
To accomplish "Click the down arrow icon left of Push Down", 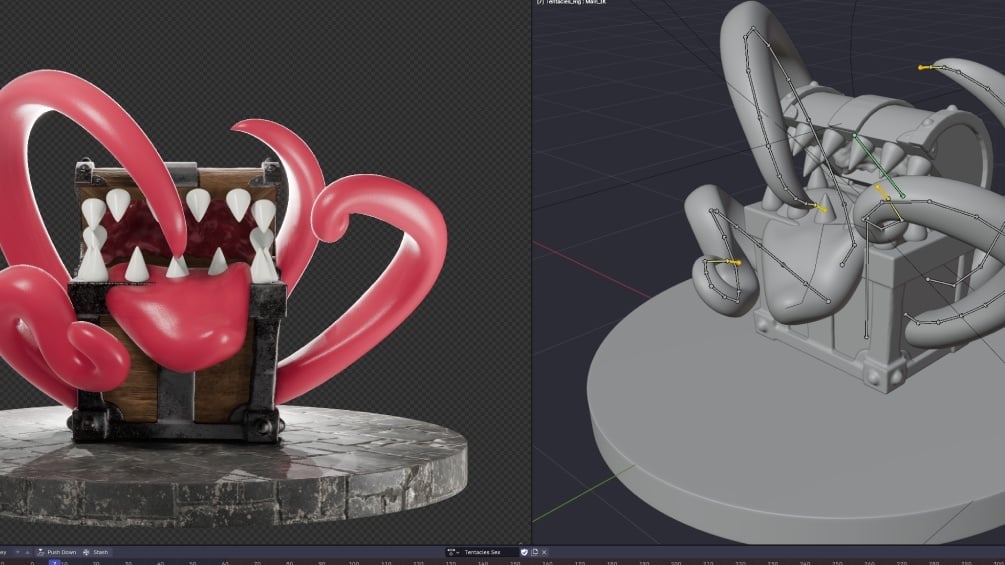I will pos(18,552).
